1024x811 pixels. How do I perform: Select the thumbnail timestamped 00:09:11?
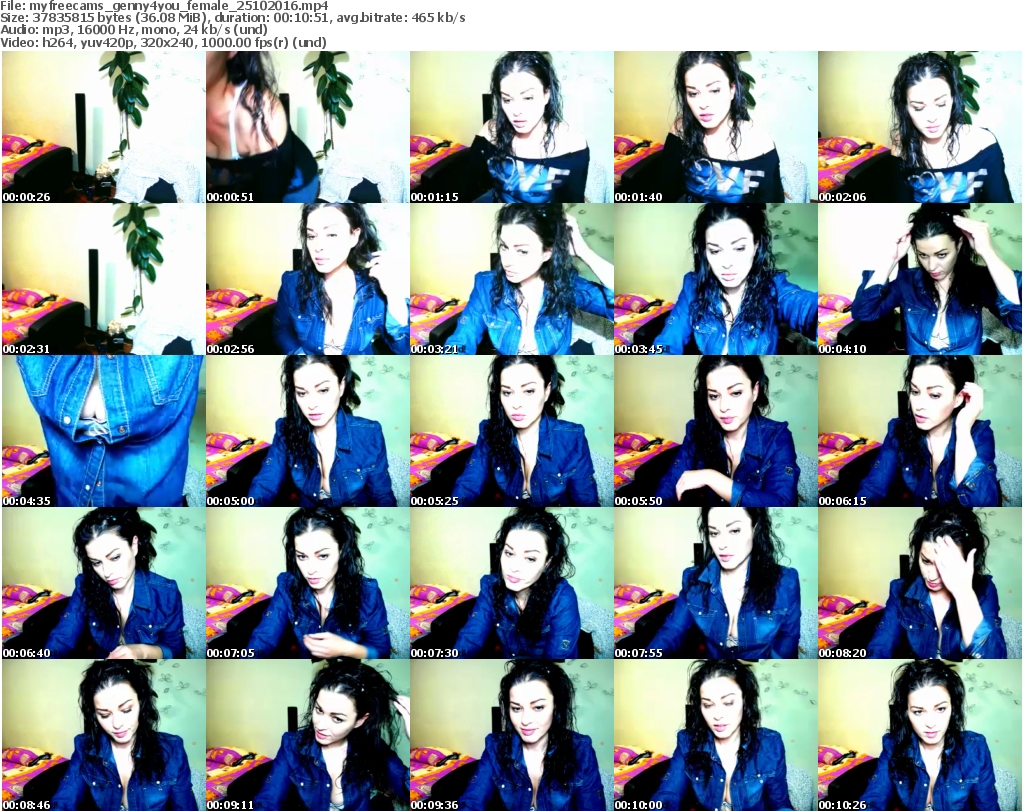point(308,735)
